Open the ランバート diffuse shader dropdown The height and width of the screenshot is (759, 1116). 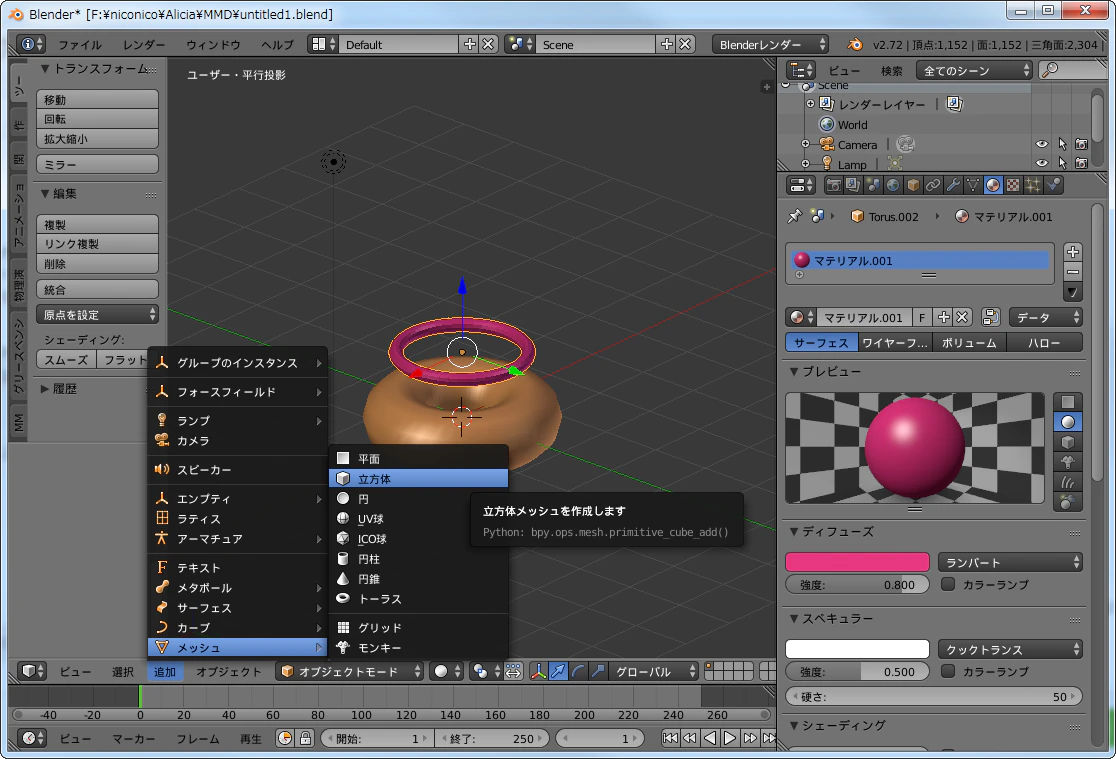click(1010, 562)
